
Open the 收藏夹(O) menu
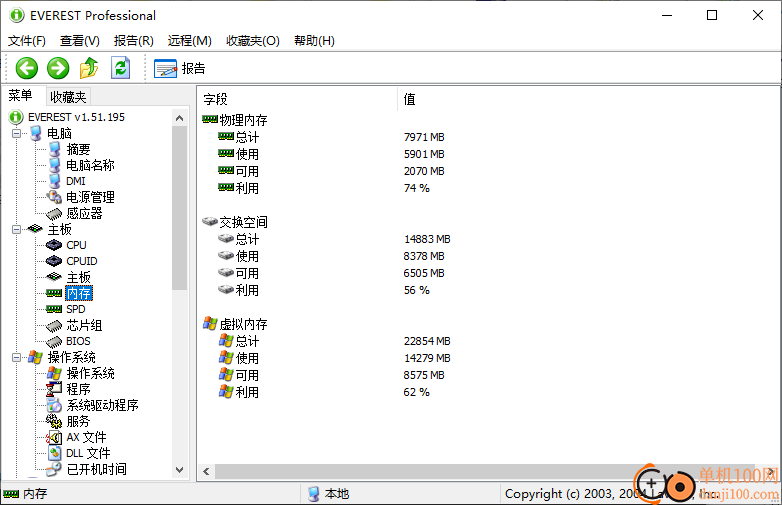(253, 41)
